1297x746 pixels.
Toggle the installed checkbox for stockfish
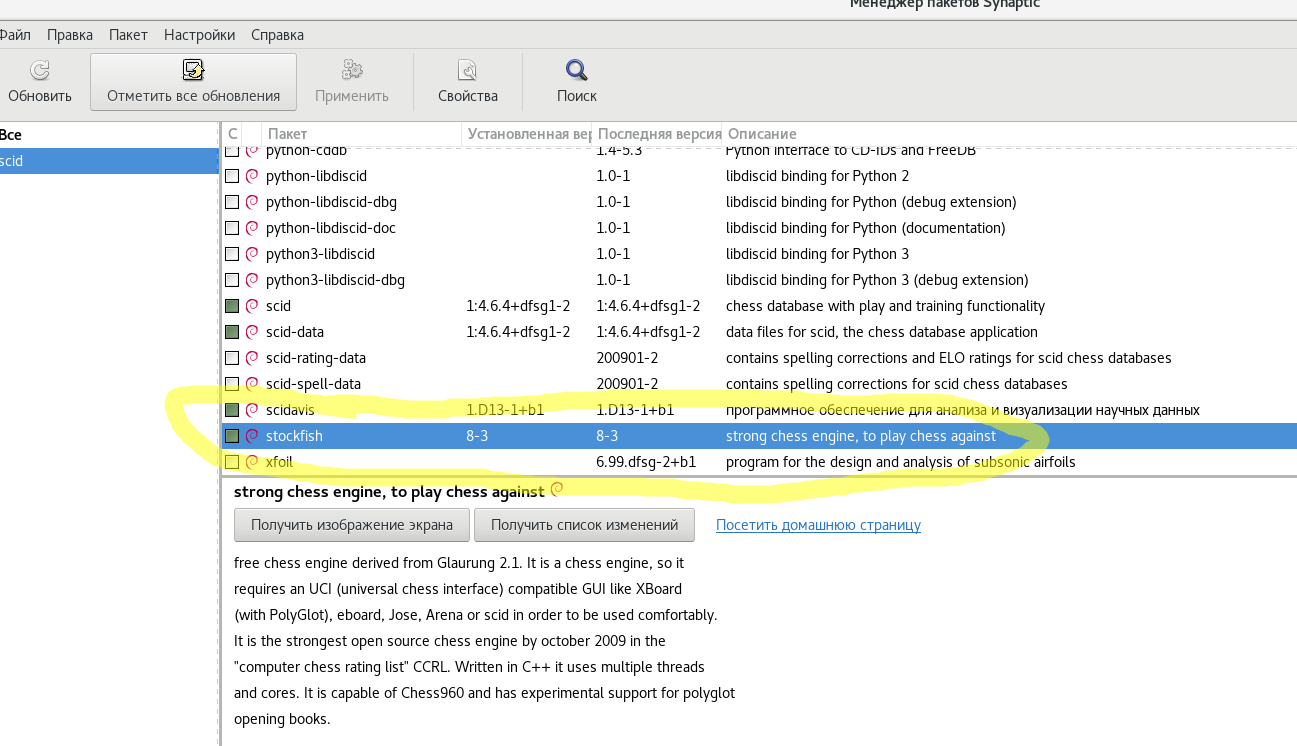(232, 436)
